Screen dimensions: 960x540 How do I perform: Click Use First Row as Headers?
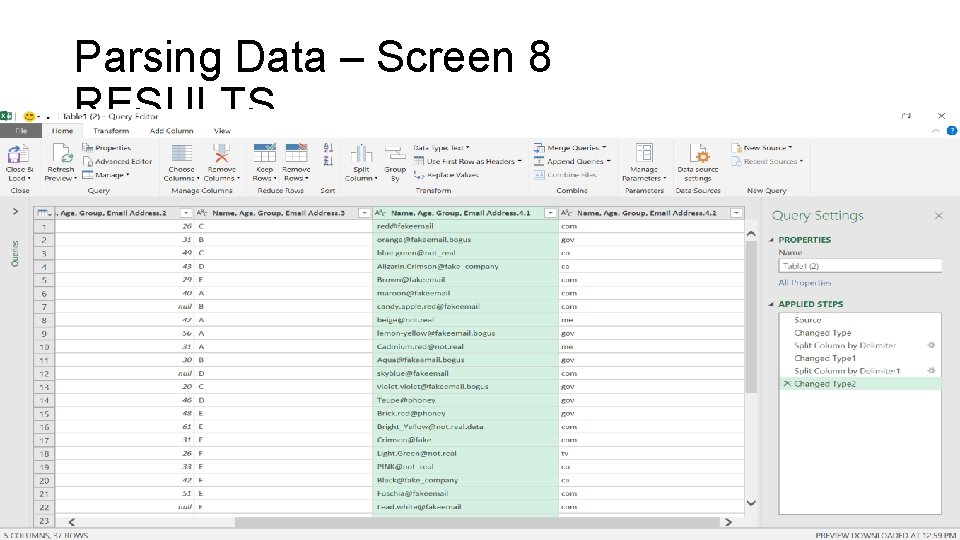click(468, 161)
